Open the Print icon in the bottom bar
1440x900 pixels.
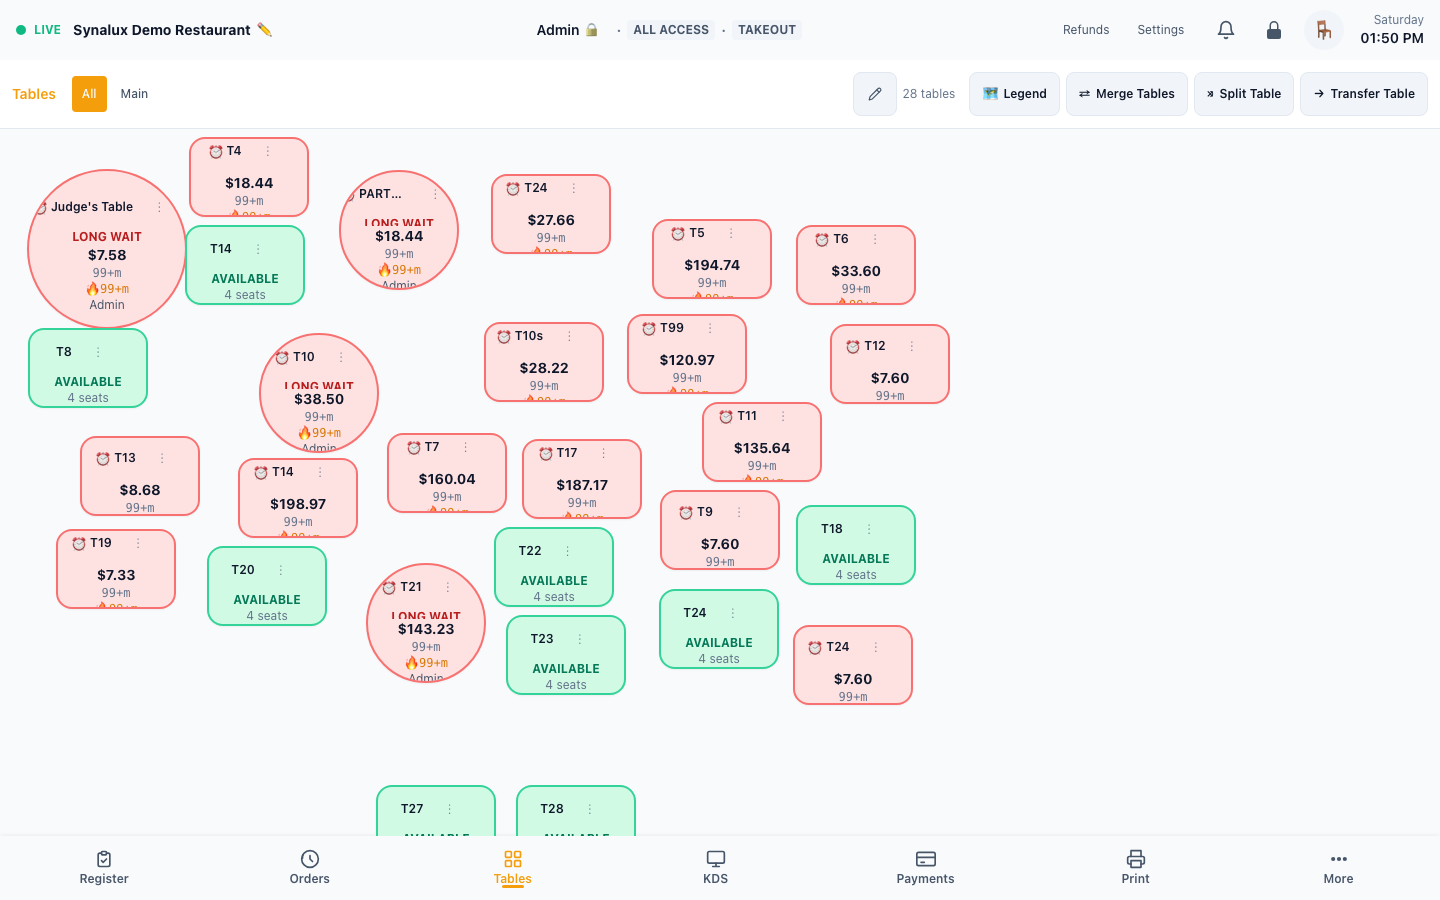click(x=1135, y=867)
